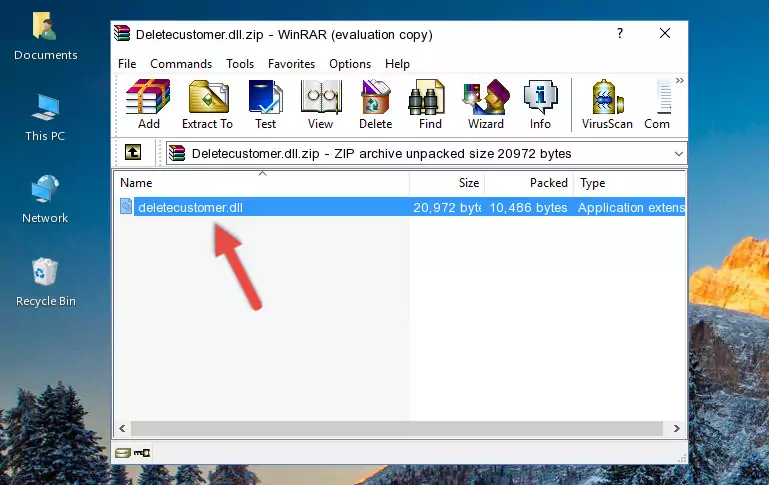Sort by the Type column header
The image size is (769, 485).
pos(629,183)
